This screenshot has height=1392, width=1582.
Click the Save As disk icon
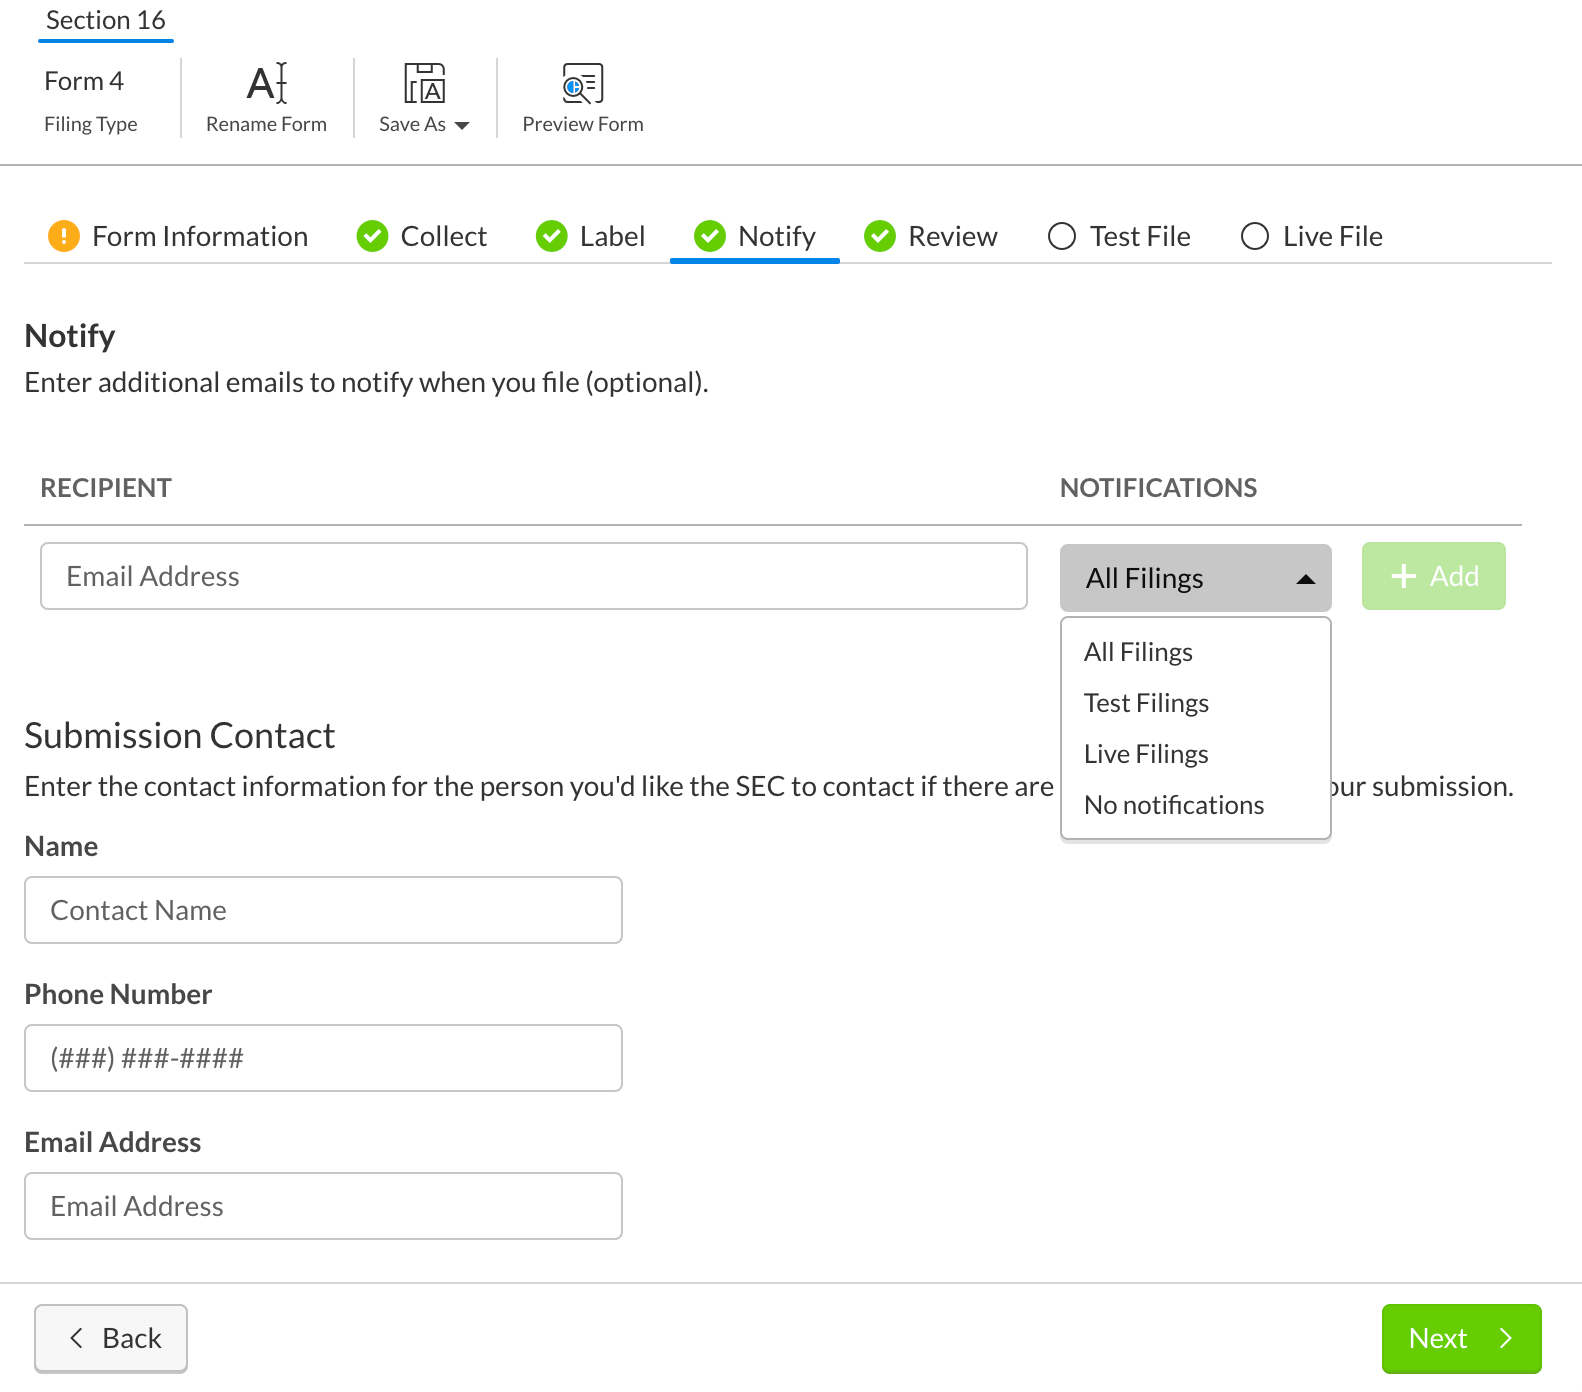coord(424,83)
